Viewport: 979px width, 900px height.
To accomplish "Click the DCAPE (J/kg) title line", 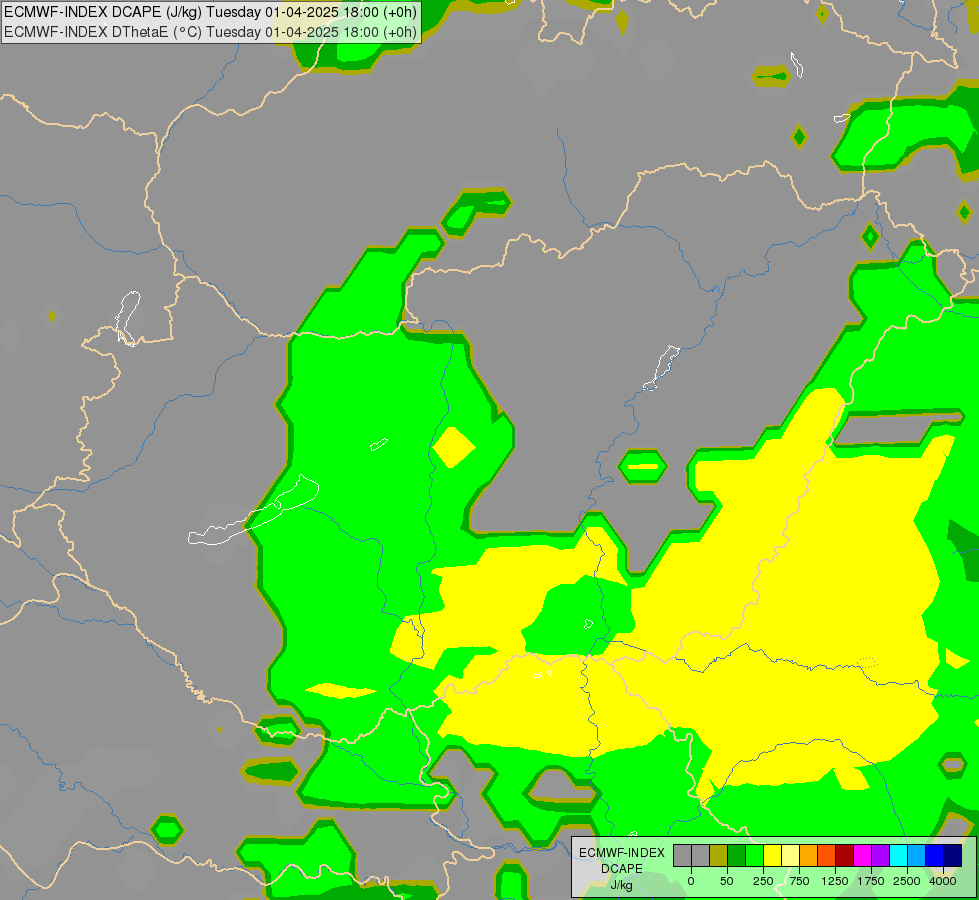I will [210, 12].
